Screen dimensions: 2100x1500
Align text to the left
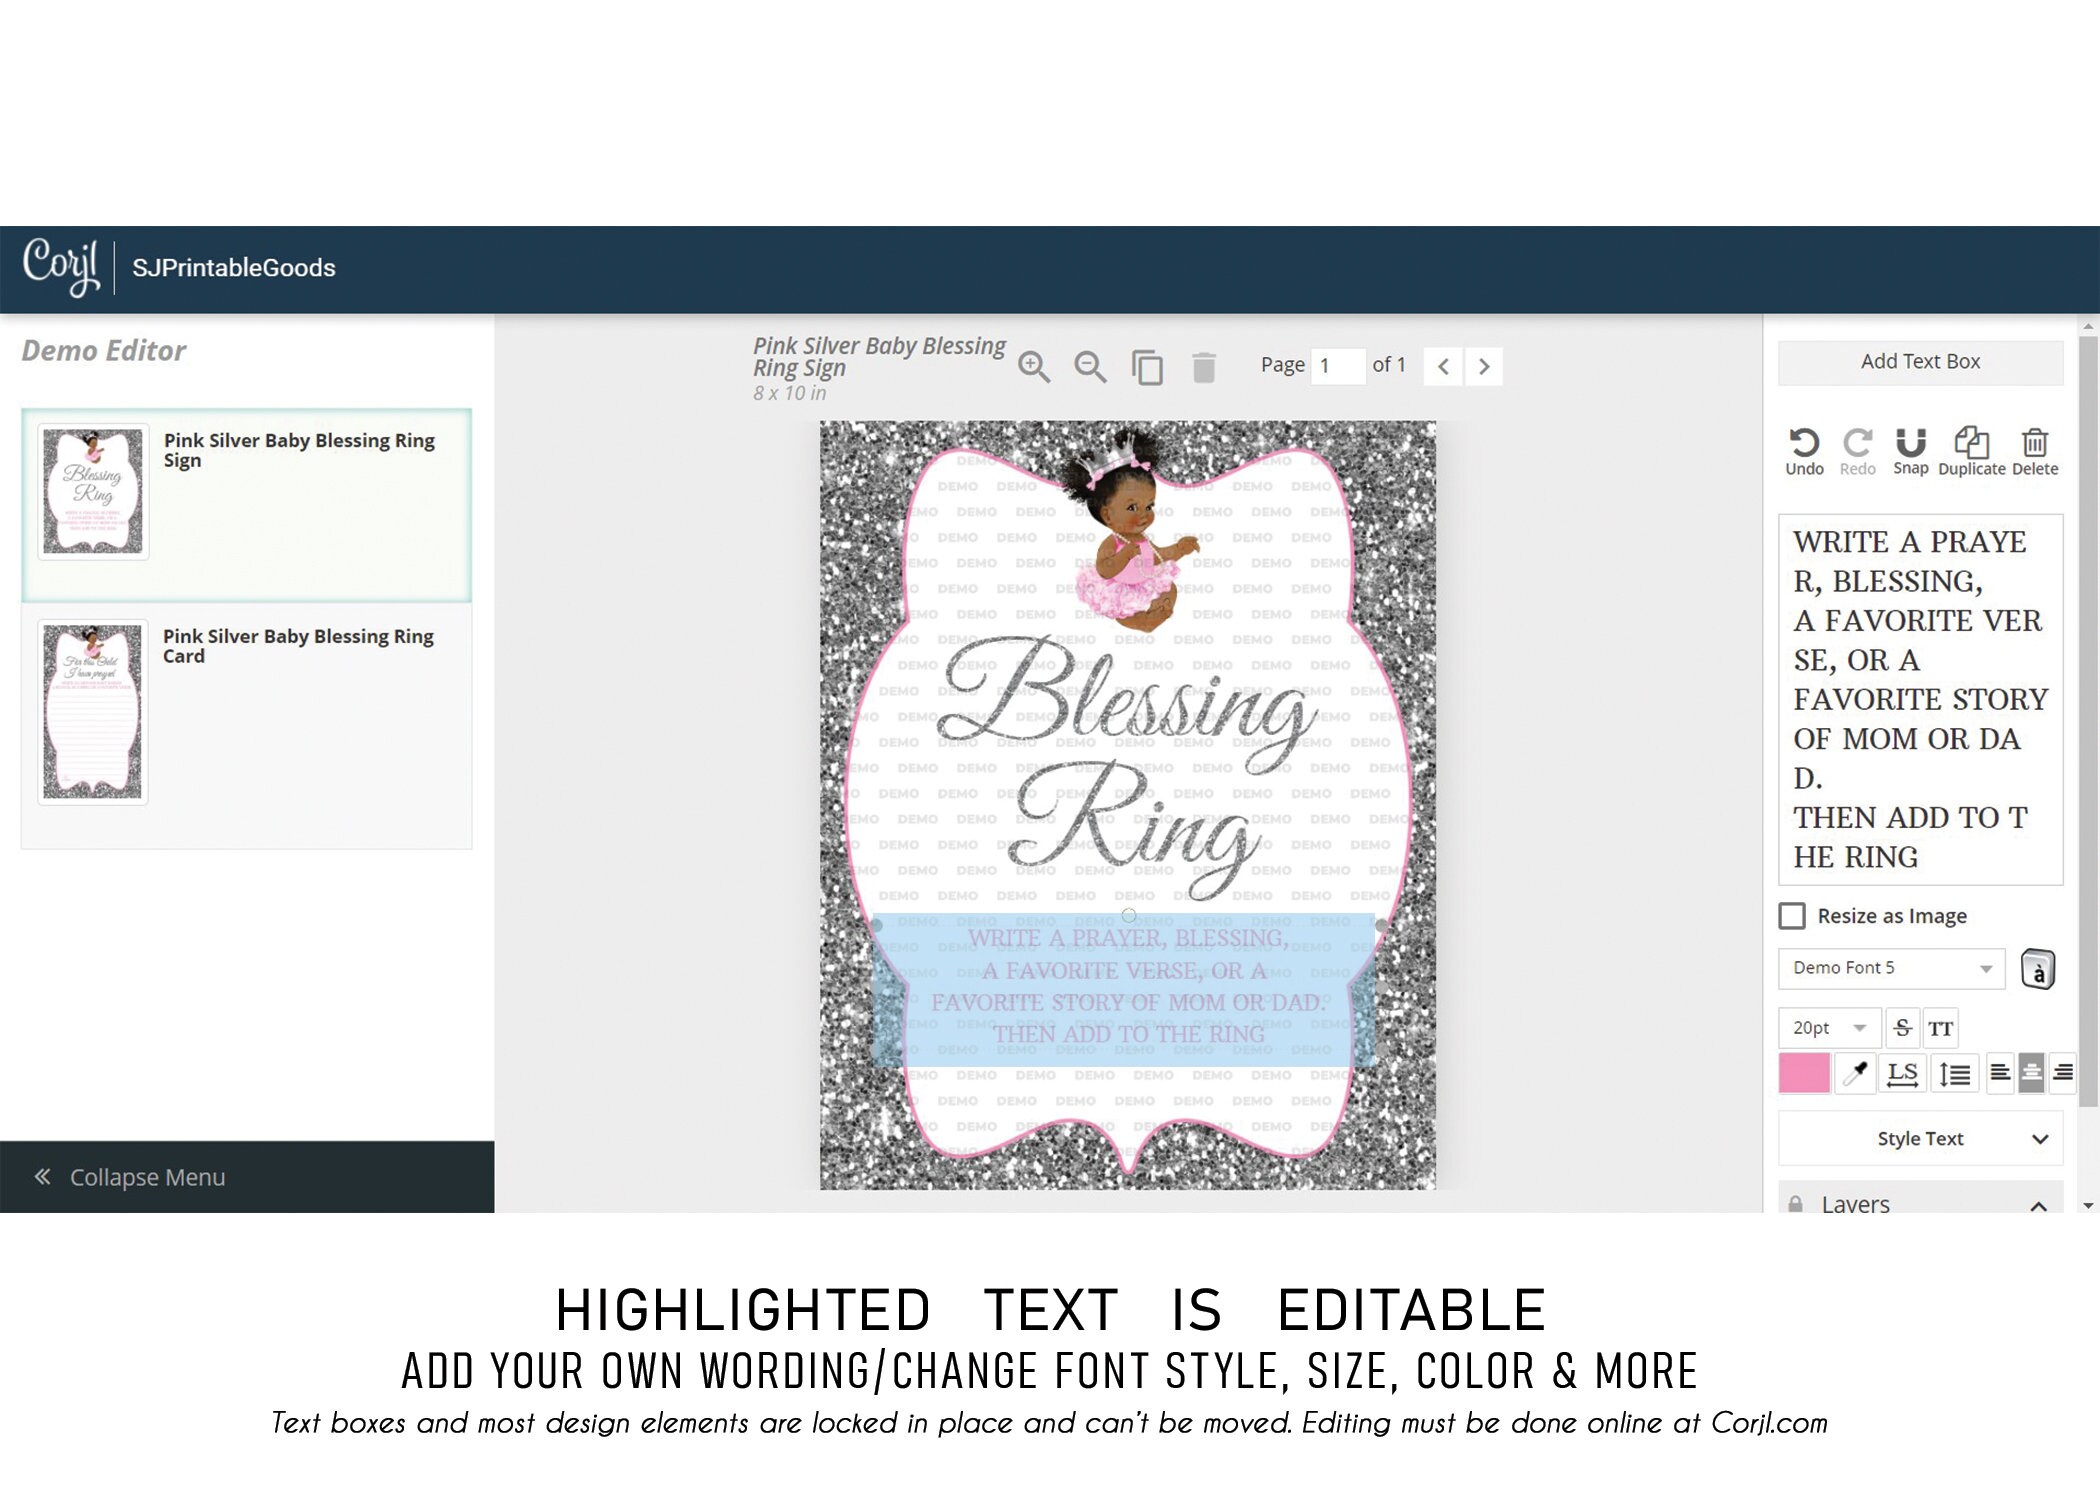(x=1999, y=1074)
